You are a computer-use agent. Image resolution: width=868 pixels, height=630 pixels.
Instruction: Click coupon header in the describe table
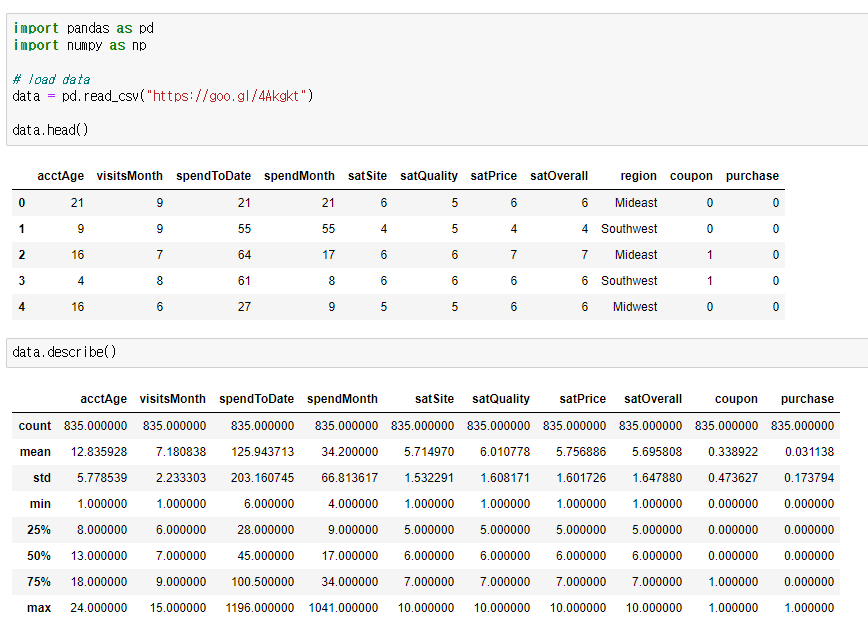[x=736, y=399]
